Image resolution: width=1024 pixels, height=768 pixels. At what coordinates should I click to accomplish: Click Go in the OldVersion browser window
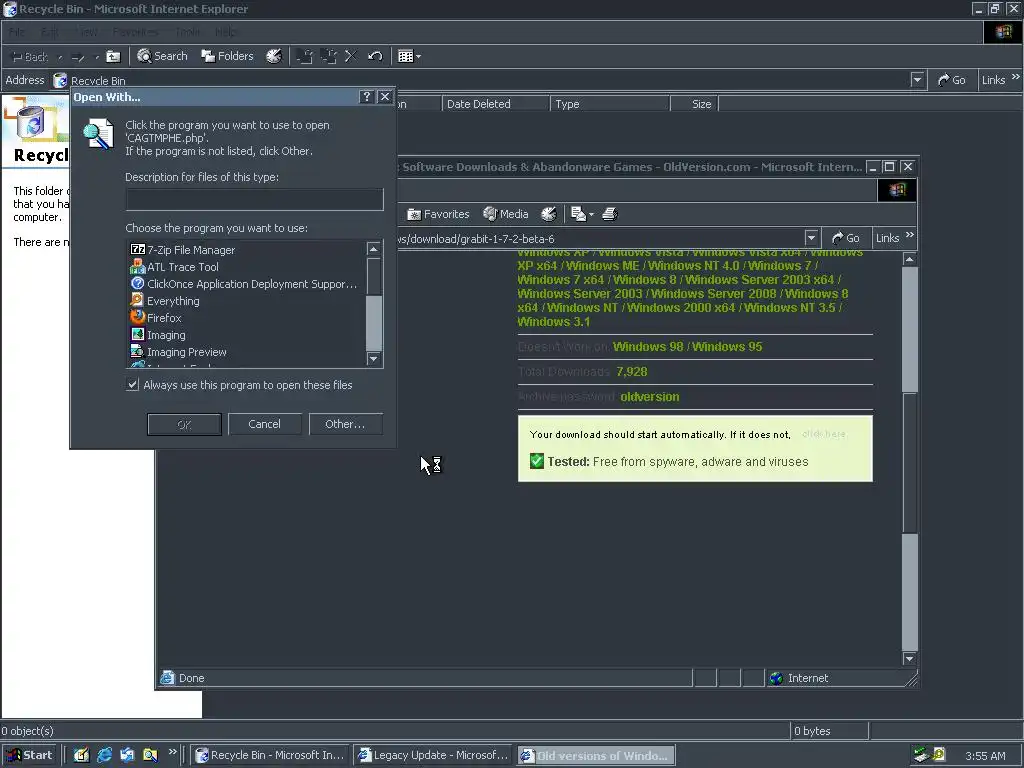pyautogui.click(x=846, y=238)
